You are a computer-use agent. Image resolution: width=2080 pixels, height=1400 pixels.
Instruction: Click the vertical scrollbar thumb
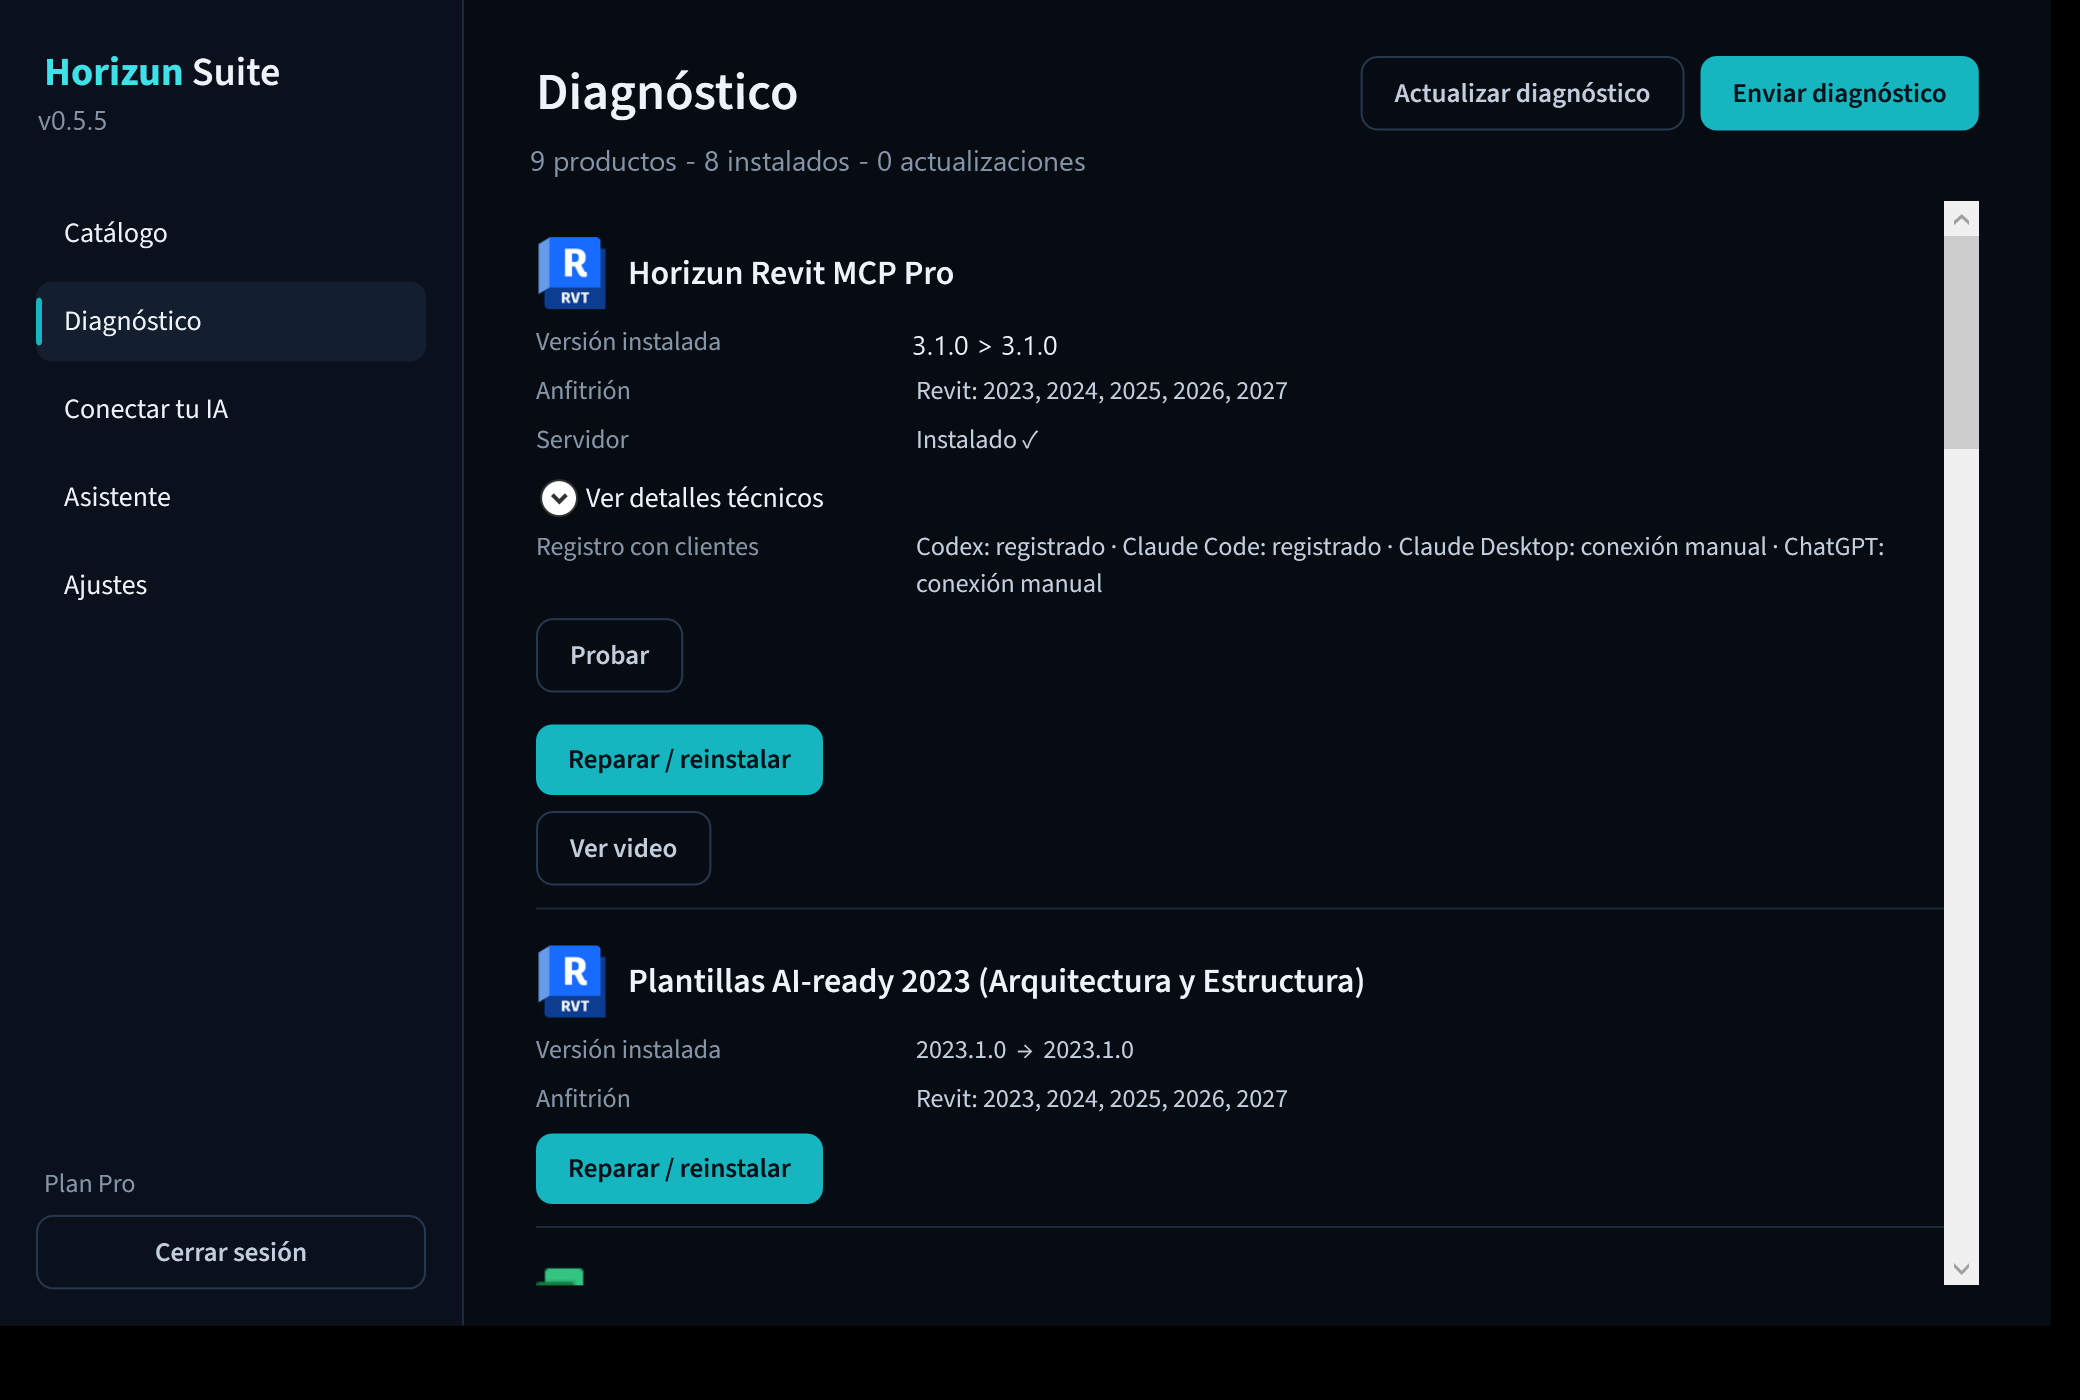(x=1961, y=342)
